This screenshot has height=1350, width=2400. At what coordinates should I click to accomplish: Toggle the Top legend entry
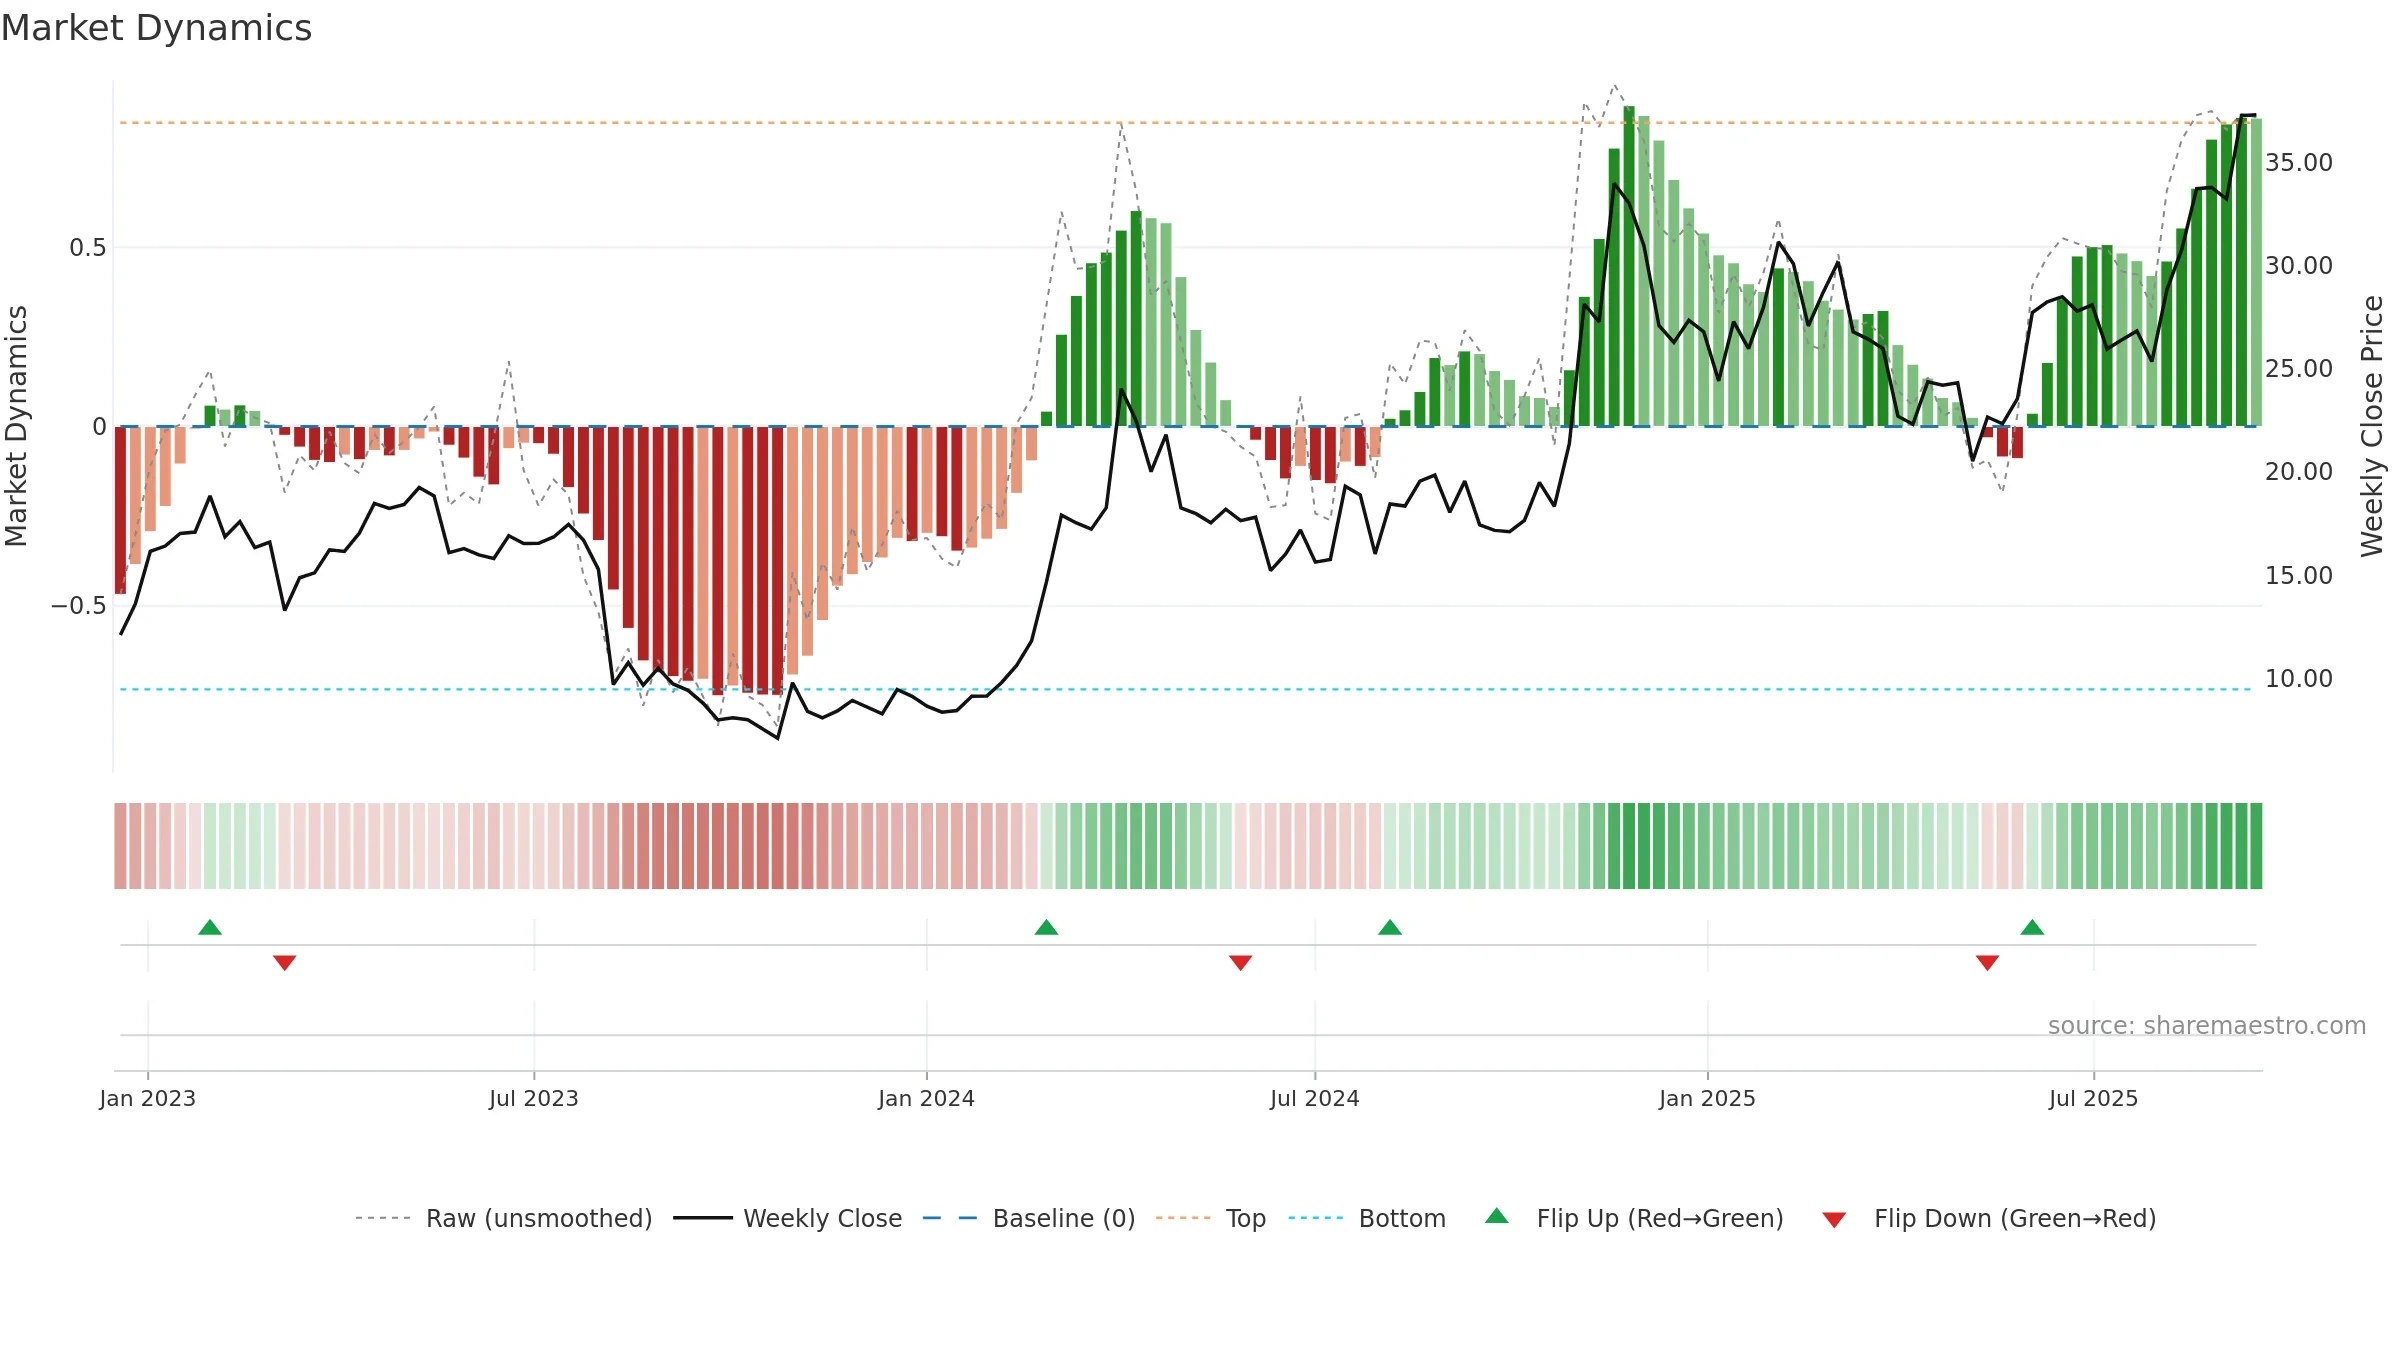[1211, 1218]
